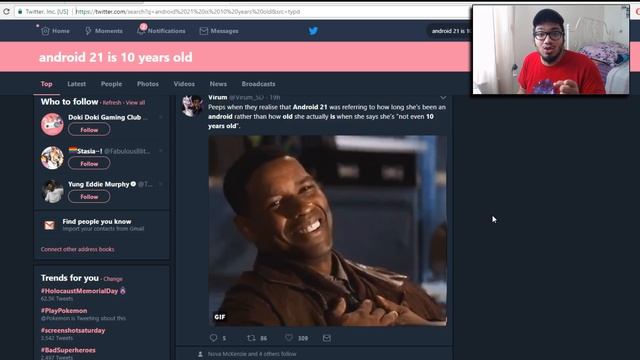Click the Twitter bird logo
Viewport: 640px width, 360px height.
tap(313, 31)
